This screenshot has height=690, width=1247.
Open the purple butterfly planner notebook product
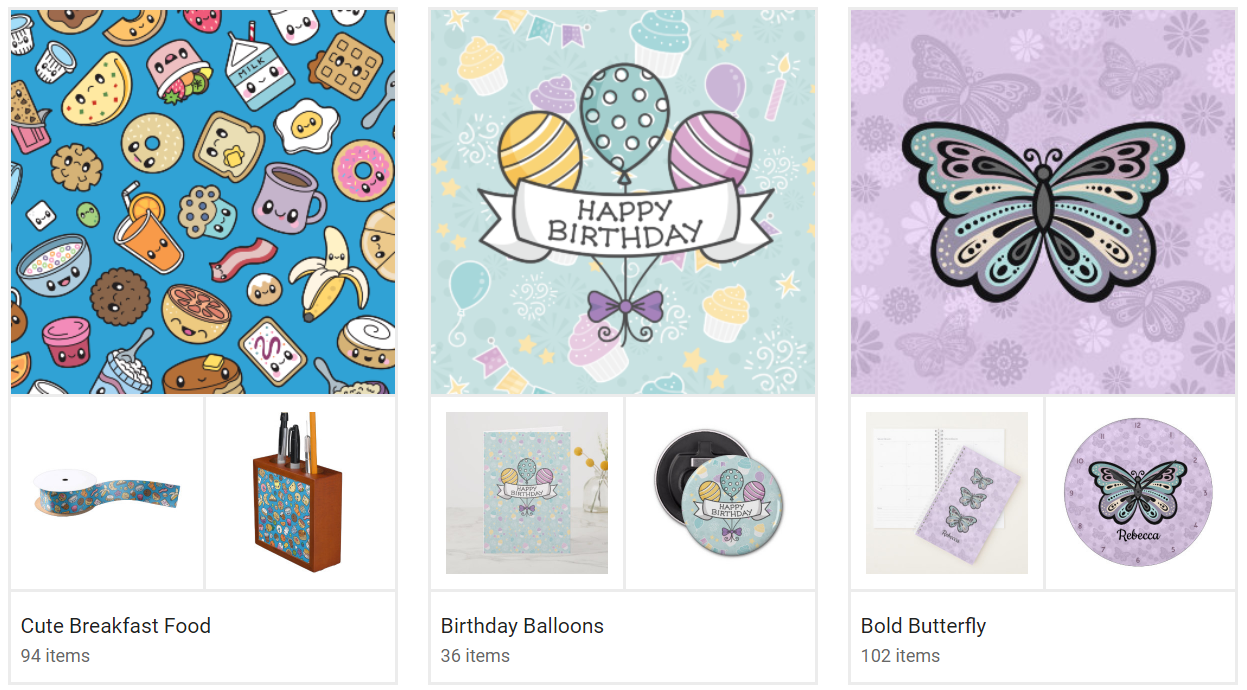tap(947, 493)
